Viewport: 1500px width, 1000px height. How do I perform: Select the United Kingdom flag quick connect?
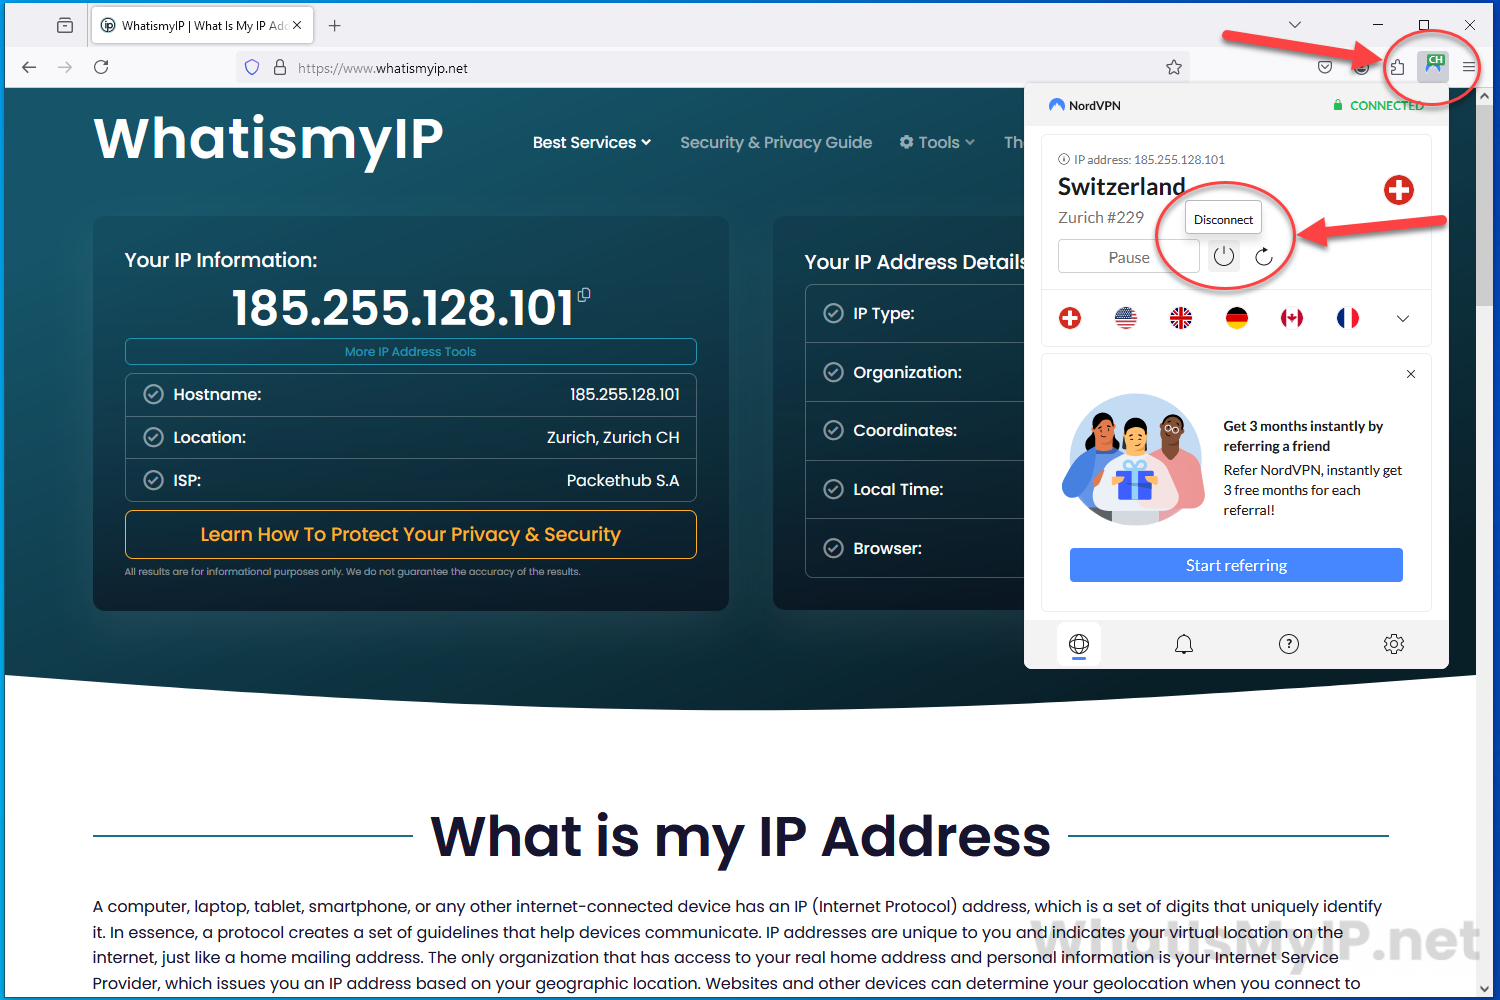pos(1181,318)
